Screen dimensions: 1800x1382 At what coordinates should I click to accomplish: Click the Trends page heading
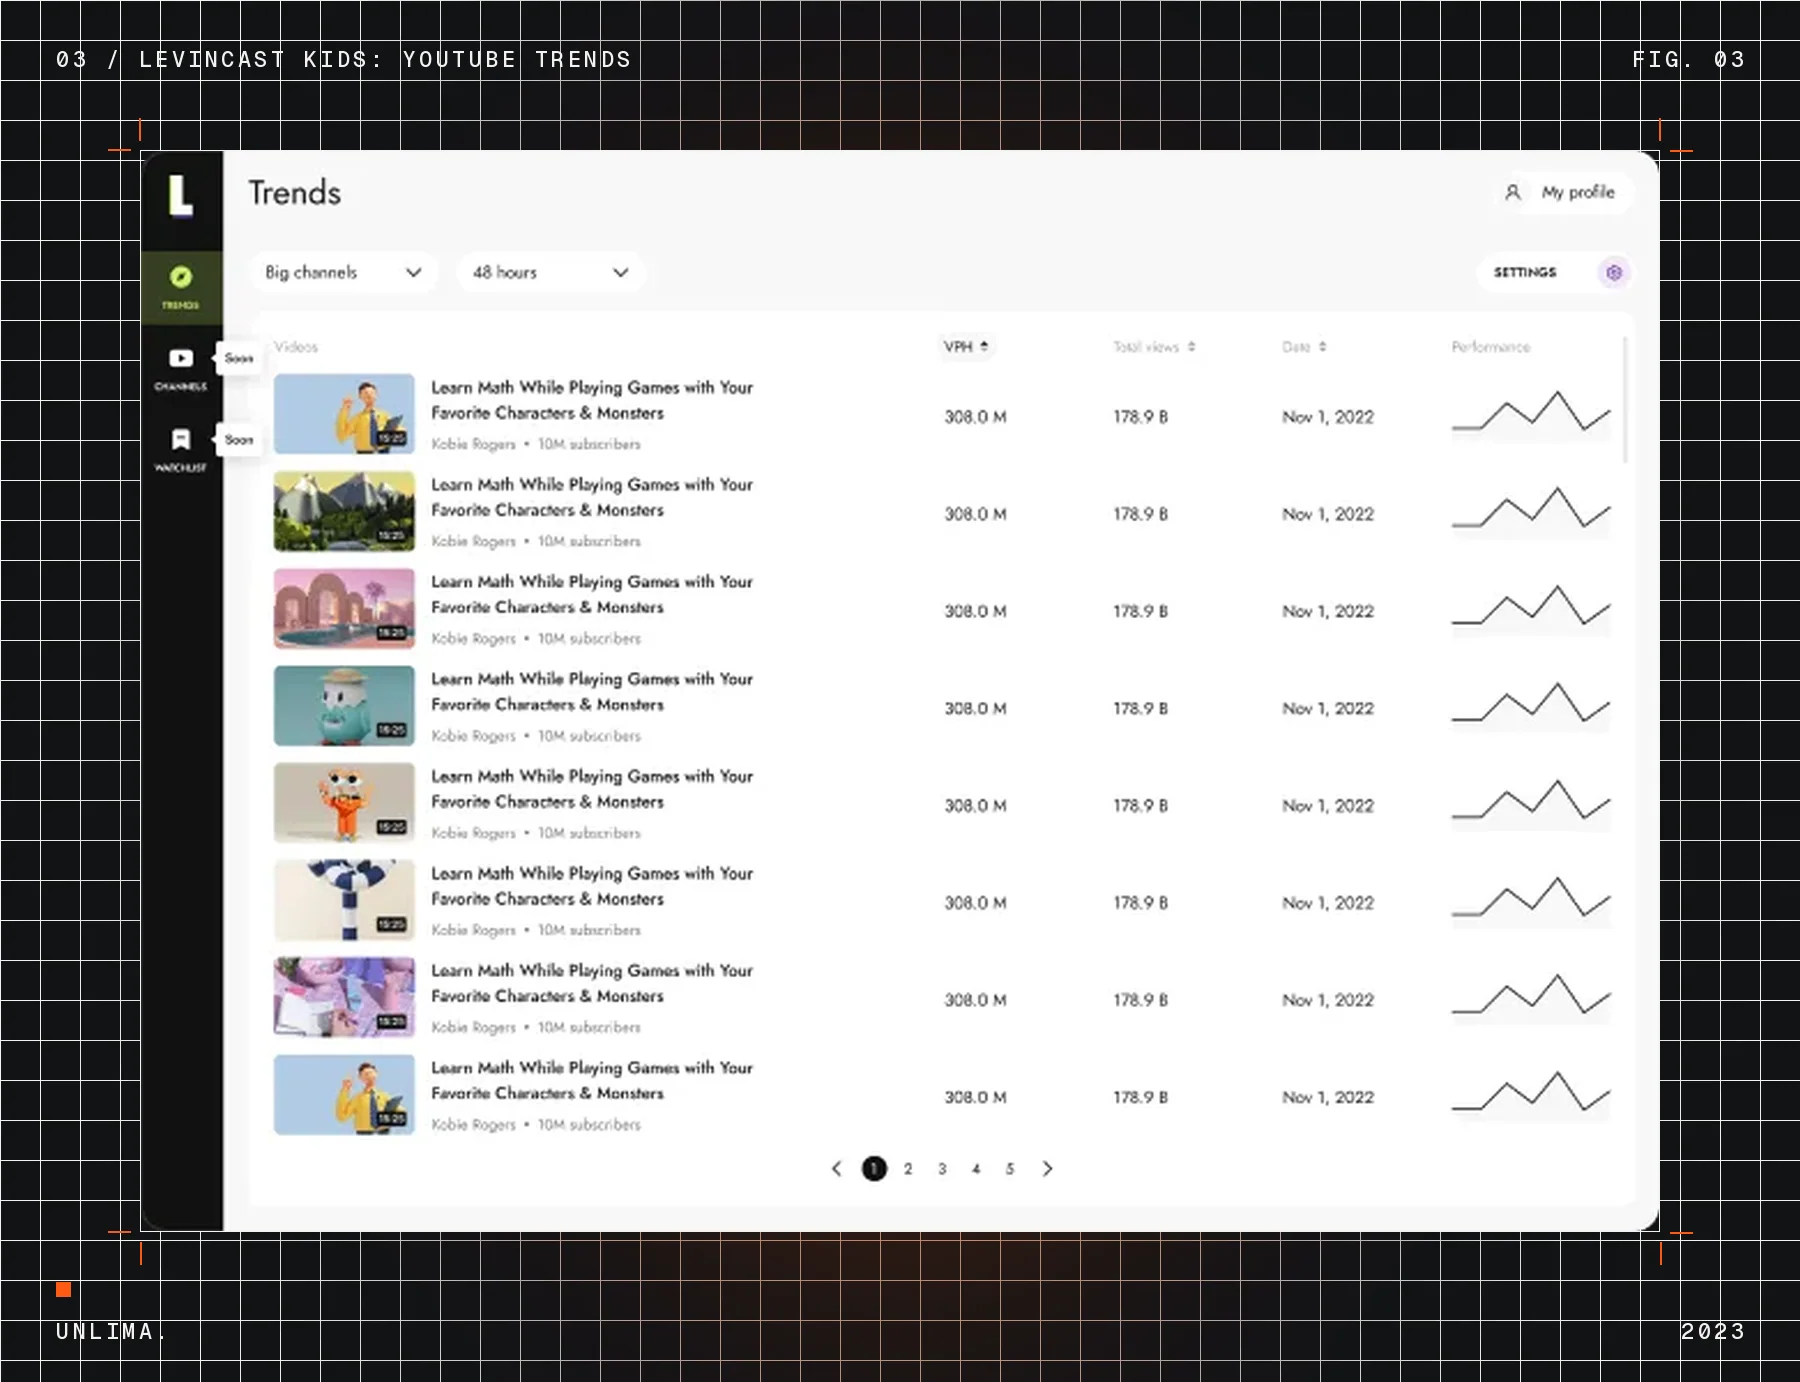295,192
